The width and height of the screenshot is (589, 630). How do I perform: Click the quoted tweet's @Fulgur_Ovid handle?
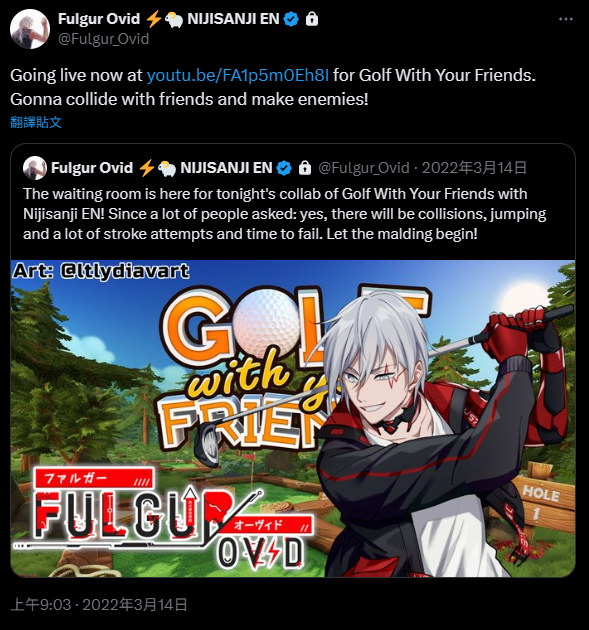(x=364, y=168)
